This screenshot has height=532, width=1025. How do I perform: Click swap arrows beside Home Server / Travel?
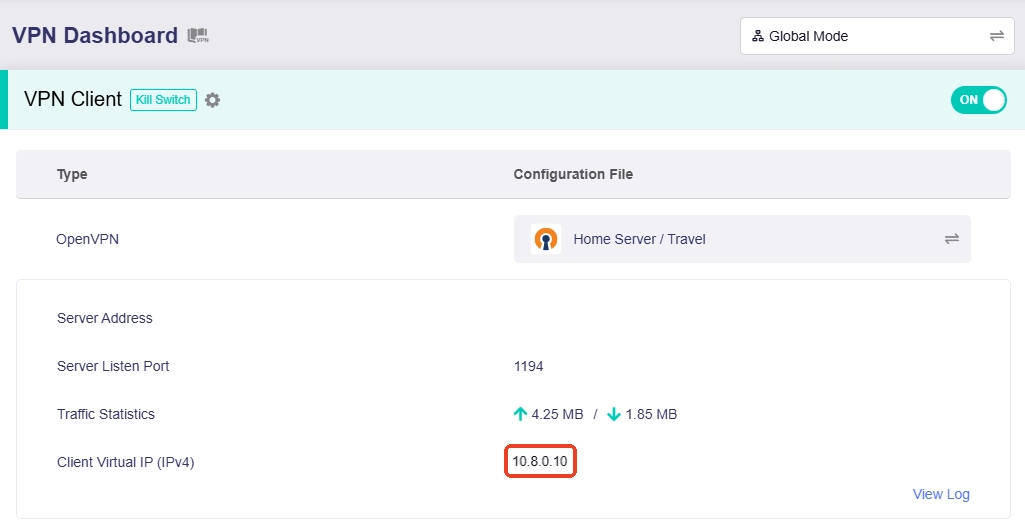(951, 239)
